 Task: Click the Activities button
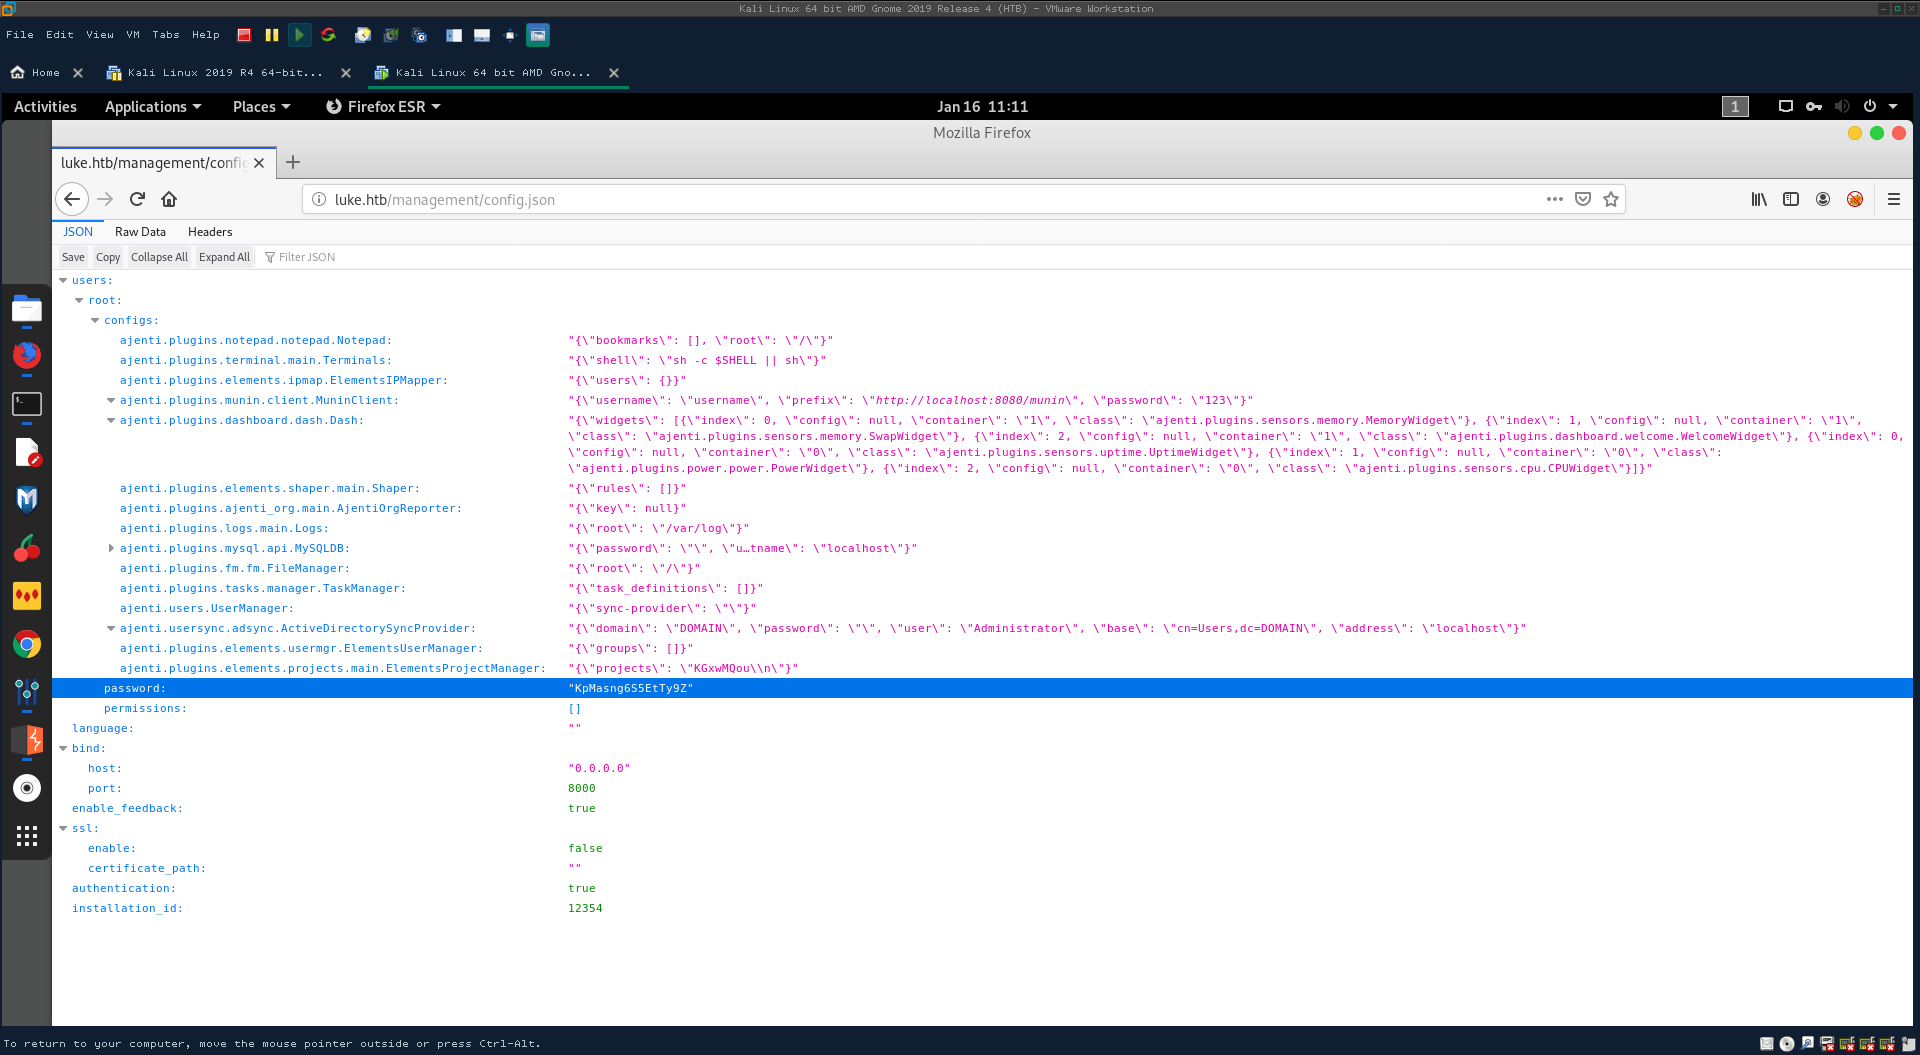45,106
